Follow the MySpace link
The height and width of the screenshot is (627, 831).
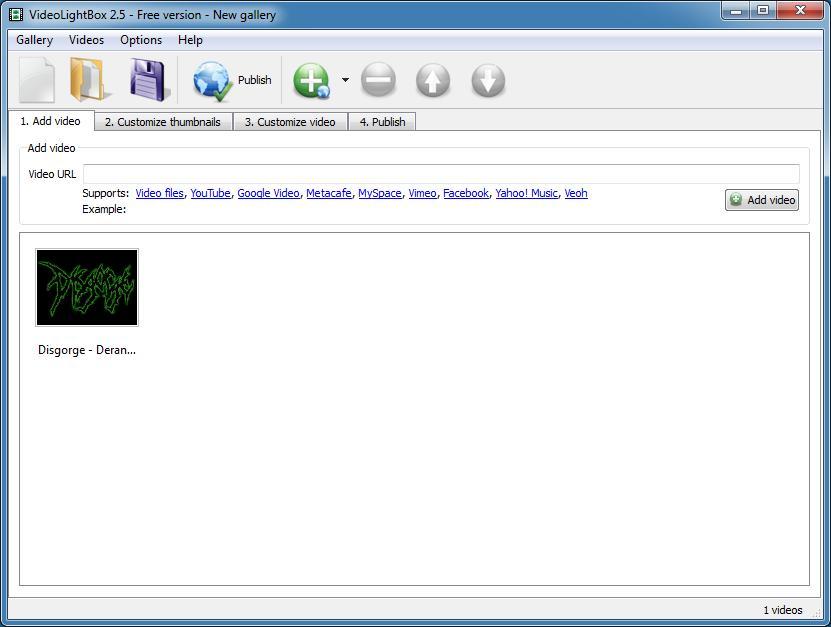coord(379,193)
